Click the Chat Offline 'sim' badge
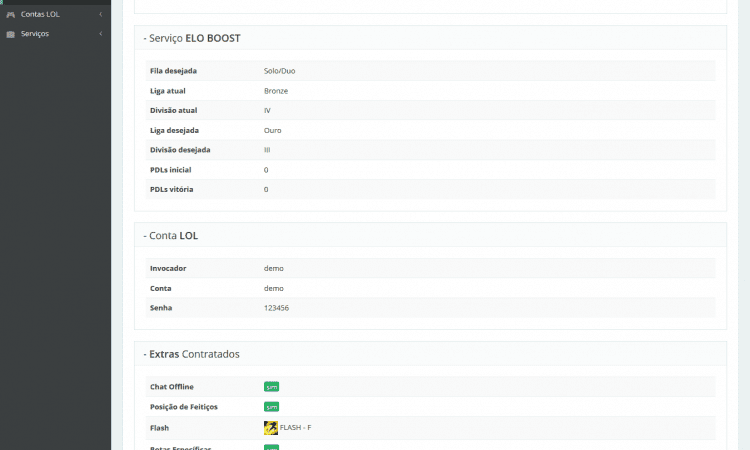Screen dimensions: 750x450 [271, 387]
